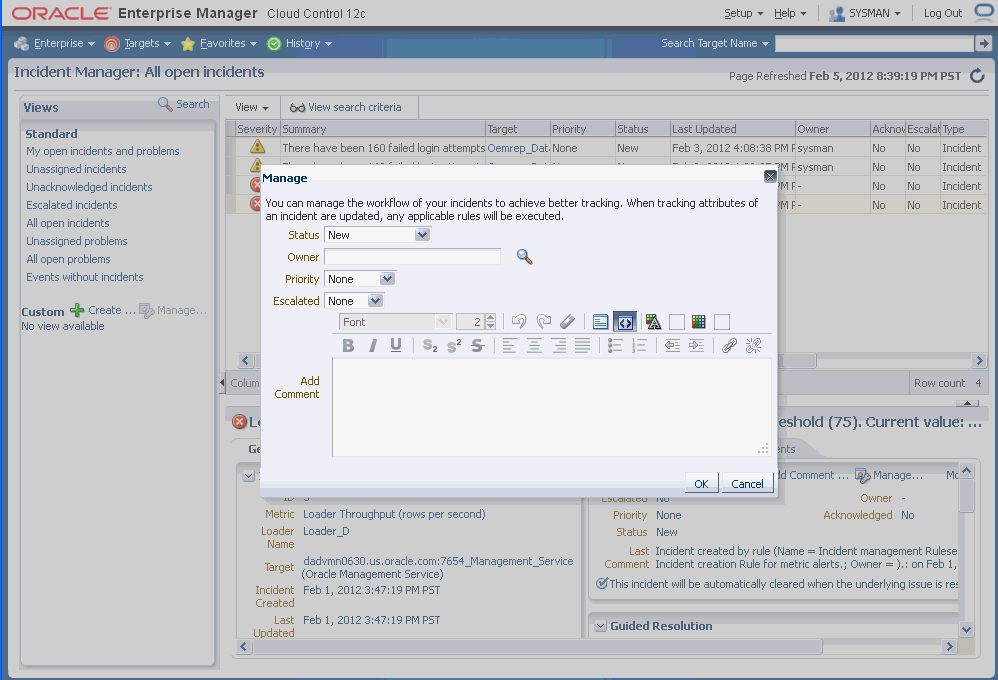Toggle Underline formatting in comment editor

[396, 345]
